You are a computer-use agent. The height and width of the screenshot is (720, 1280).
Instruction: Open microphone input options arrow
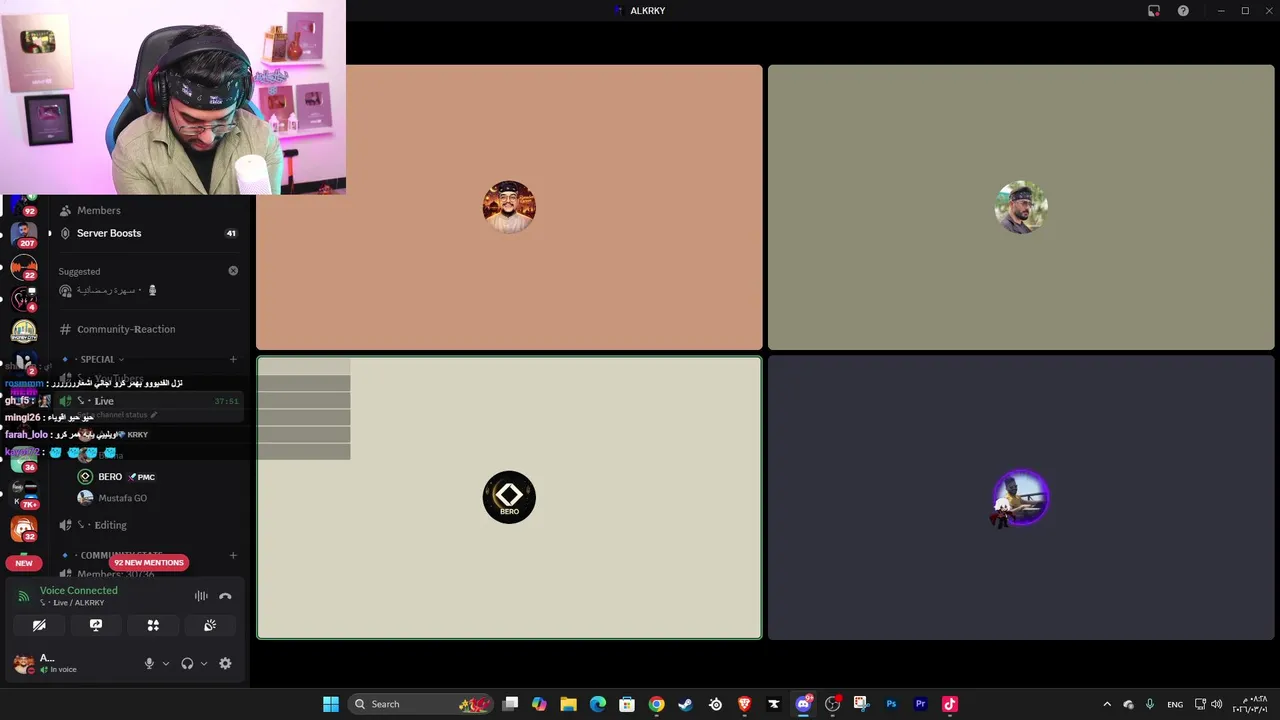[166, 663]
